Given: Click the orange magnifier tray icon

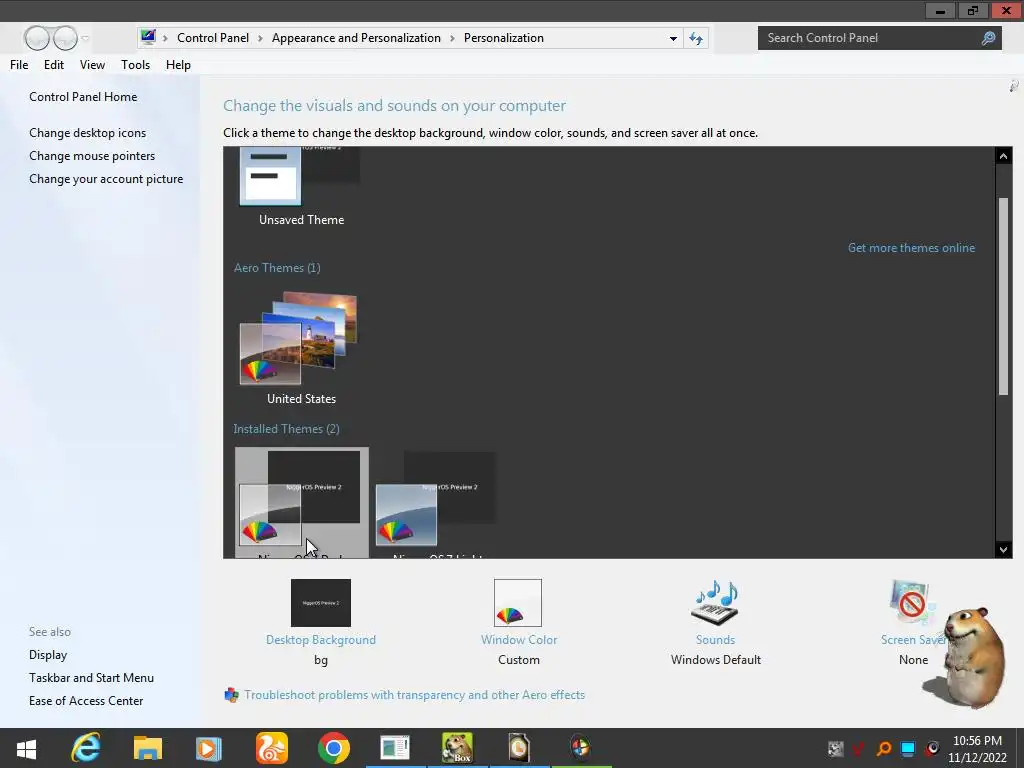Looking at the screenshot, I should (884, 749).
